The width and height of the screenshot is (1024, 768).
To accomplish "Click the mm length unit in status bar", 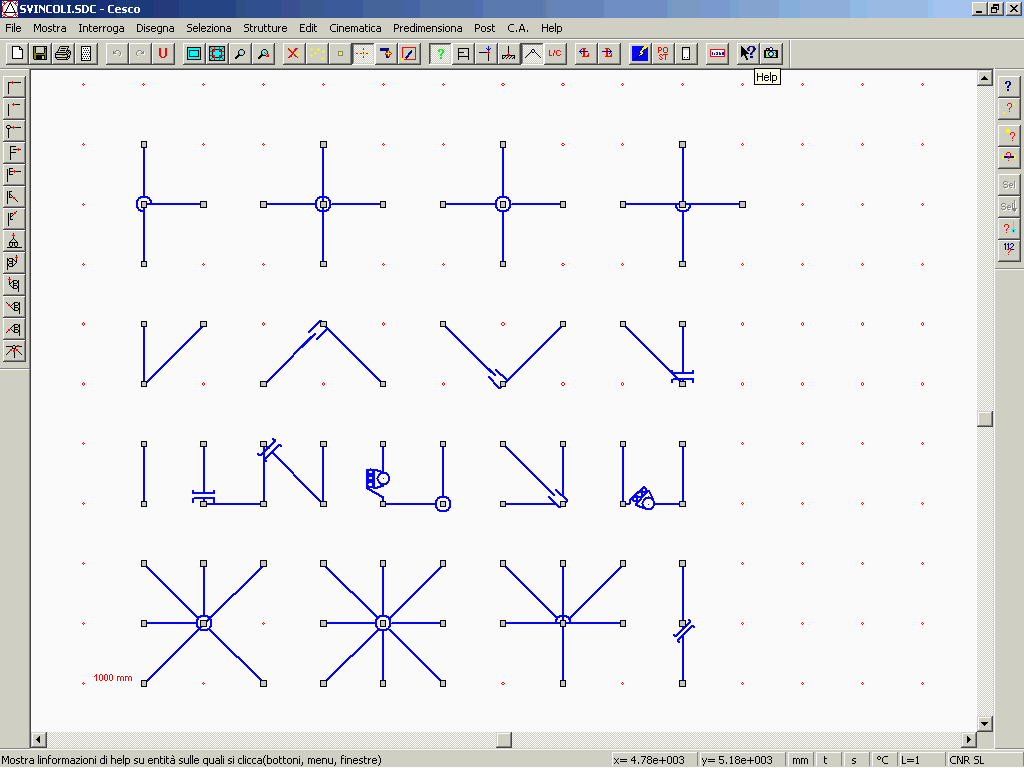I will 800,760.
